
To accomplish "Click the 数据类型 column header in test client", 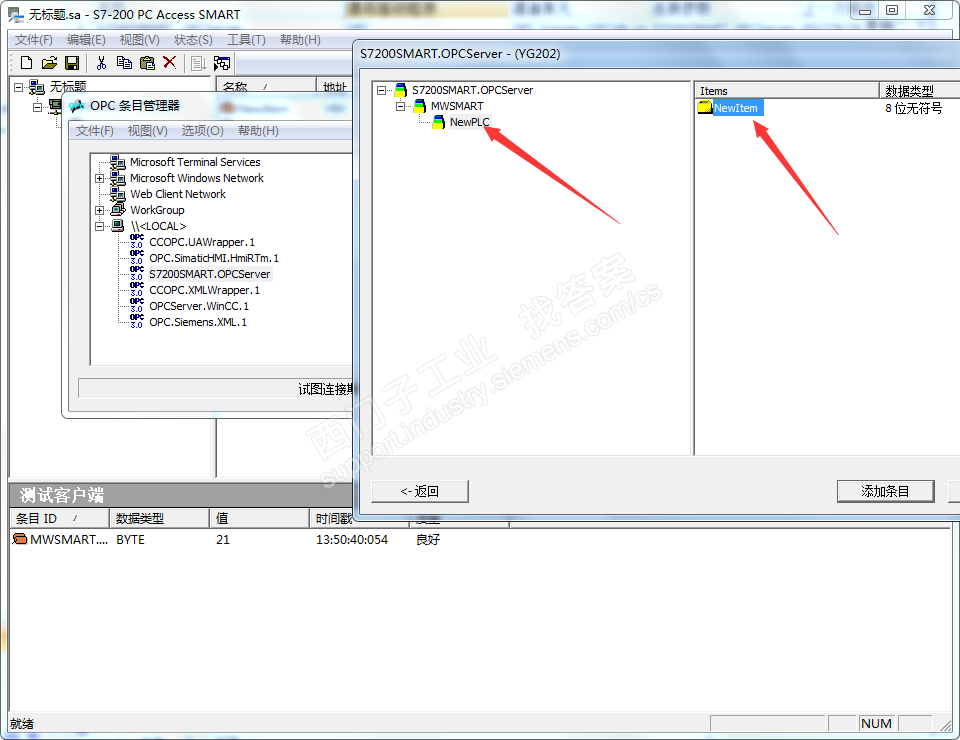I will click(x=159, y=518).
